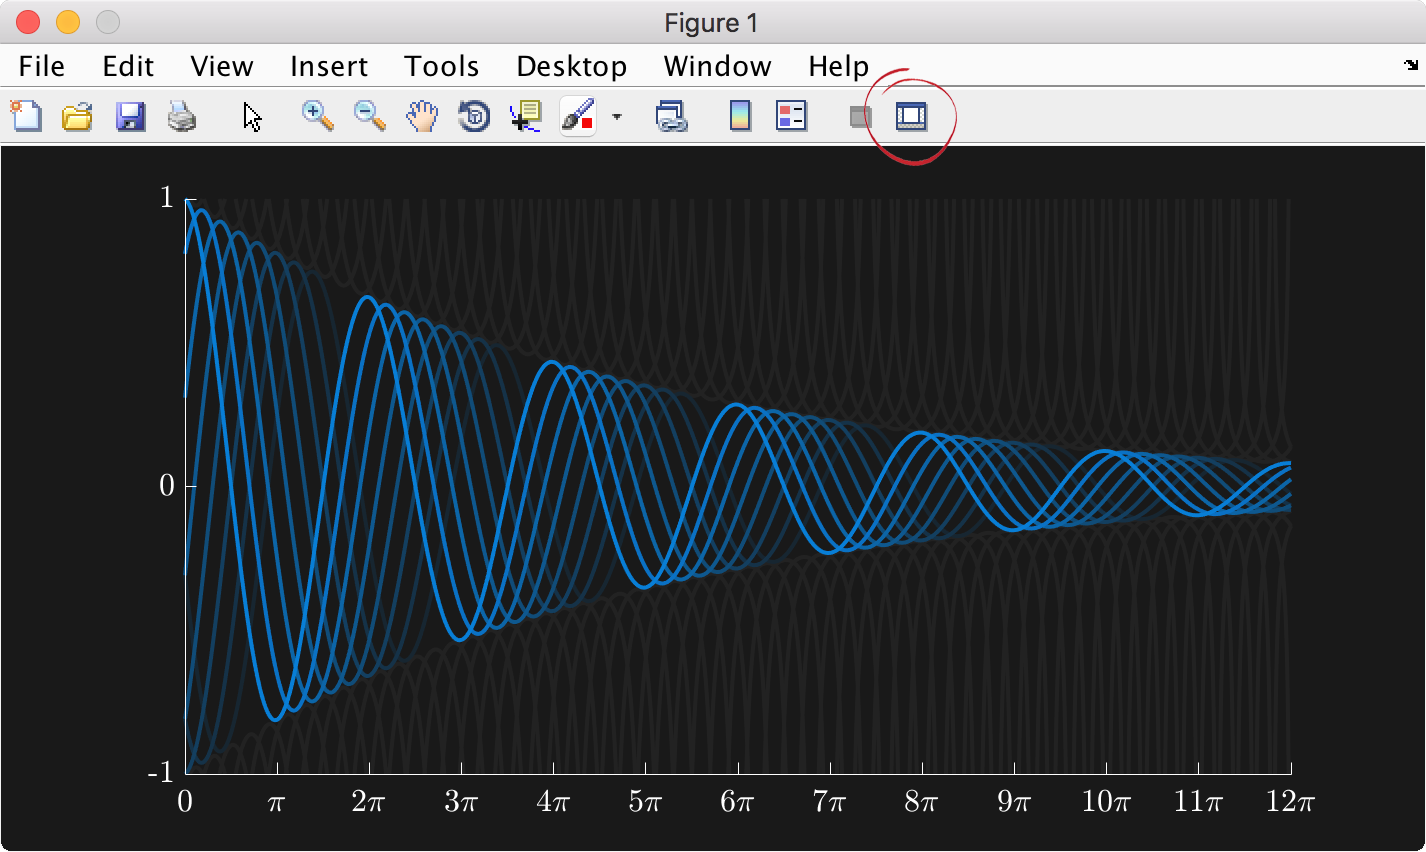Click the x-axis tick label 3π
This screenshot has height=852, width=1426.
click(461, 801)
